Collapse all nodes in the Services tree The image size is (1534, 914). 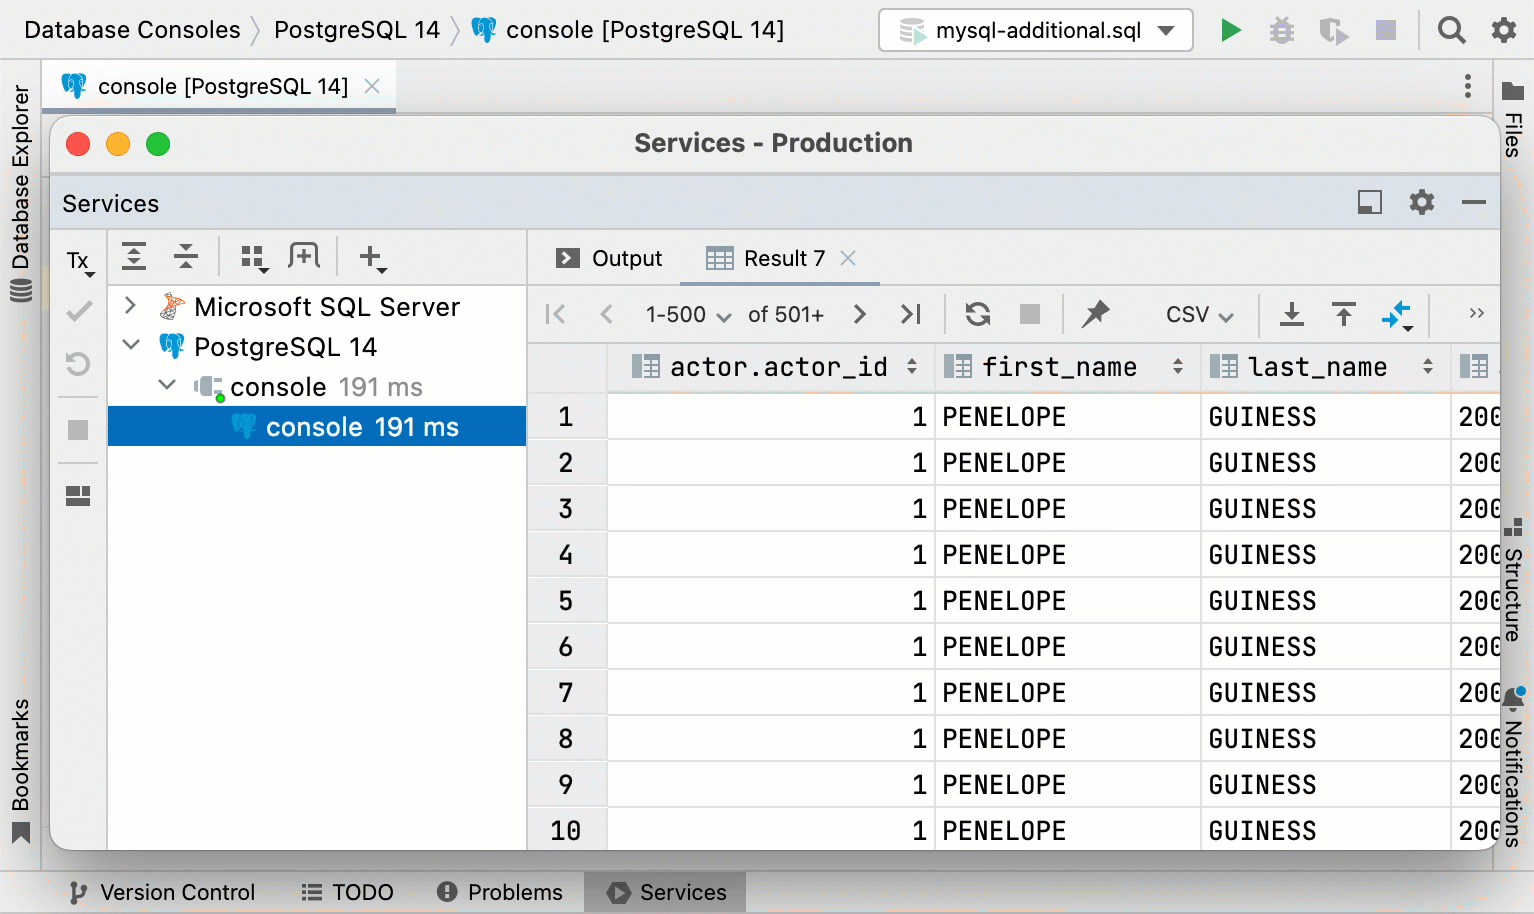(x=185, y=257)
